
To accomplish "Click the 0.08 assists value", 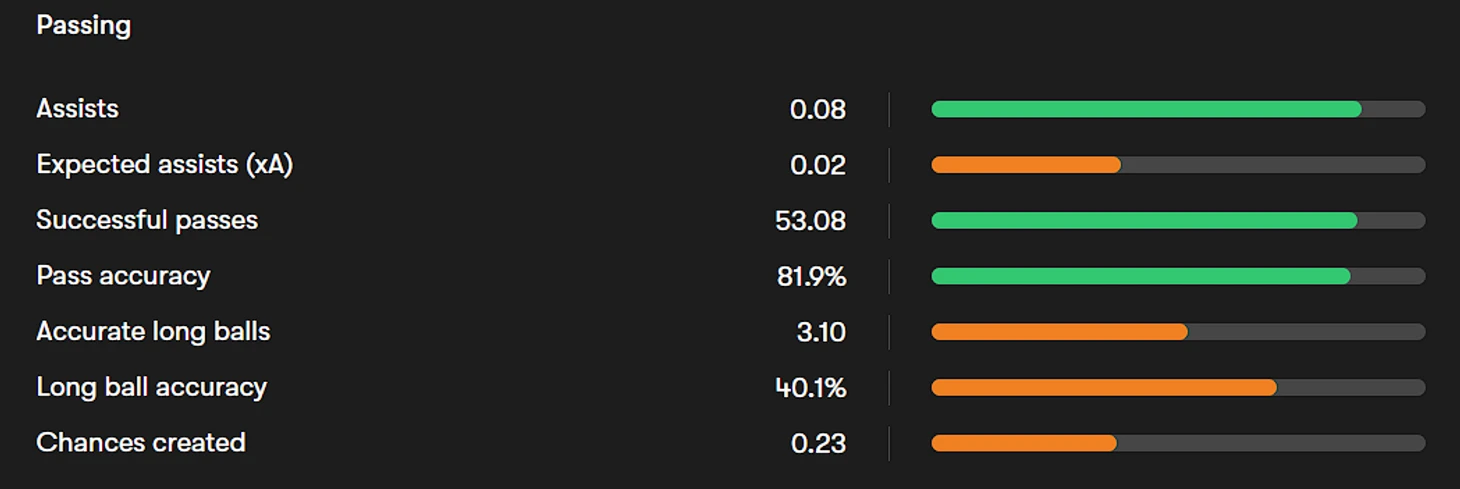I will 818,109.
